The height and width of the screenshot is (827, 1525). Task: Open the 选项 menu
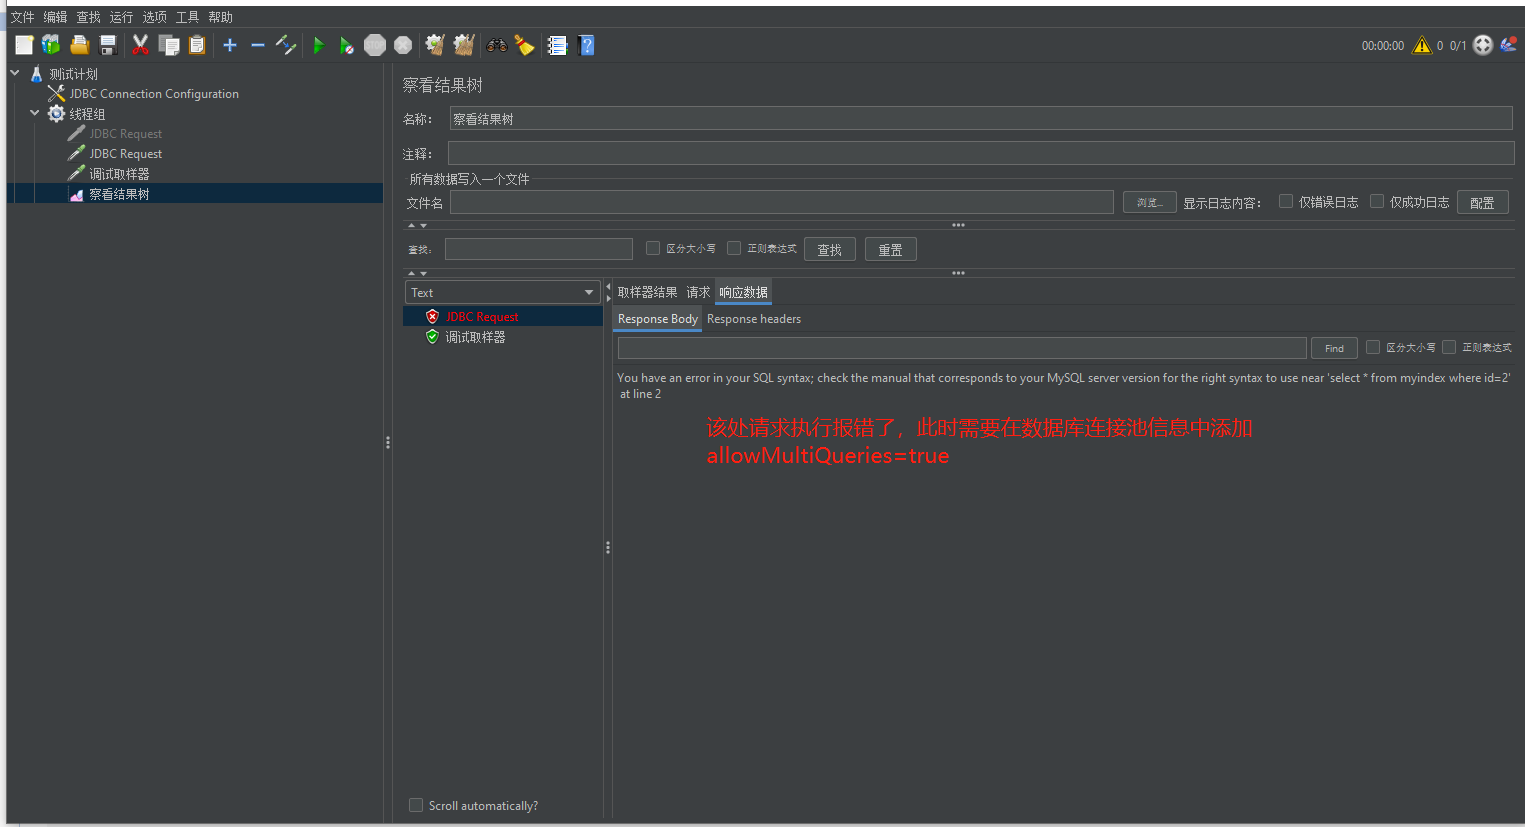(x=154, y=17)
